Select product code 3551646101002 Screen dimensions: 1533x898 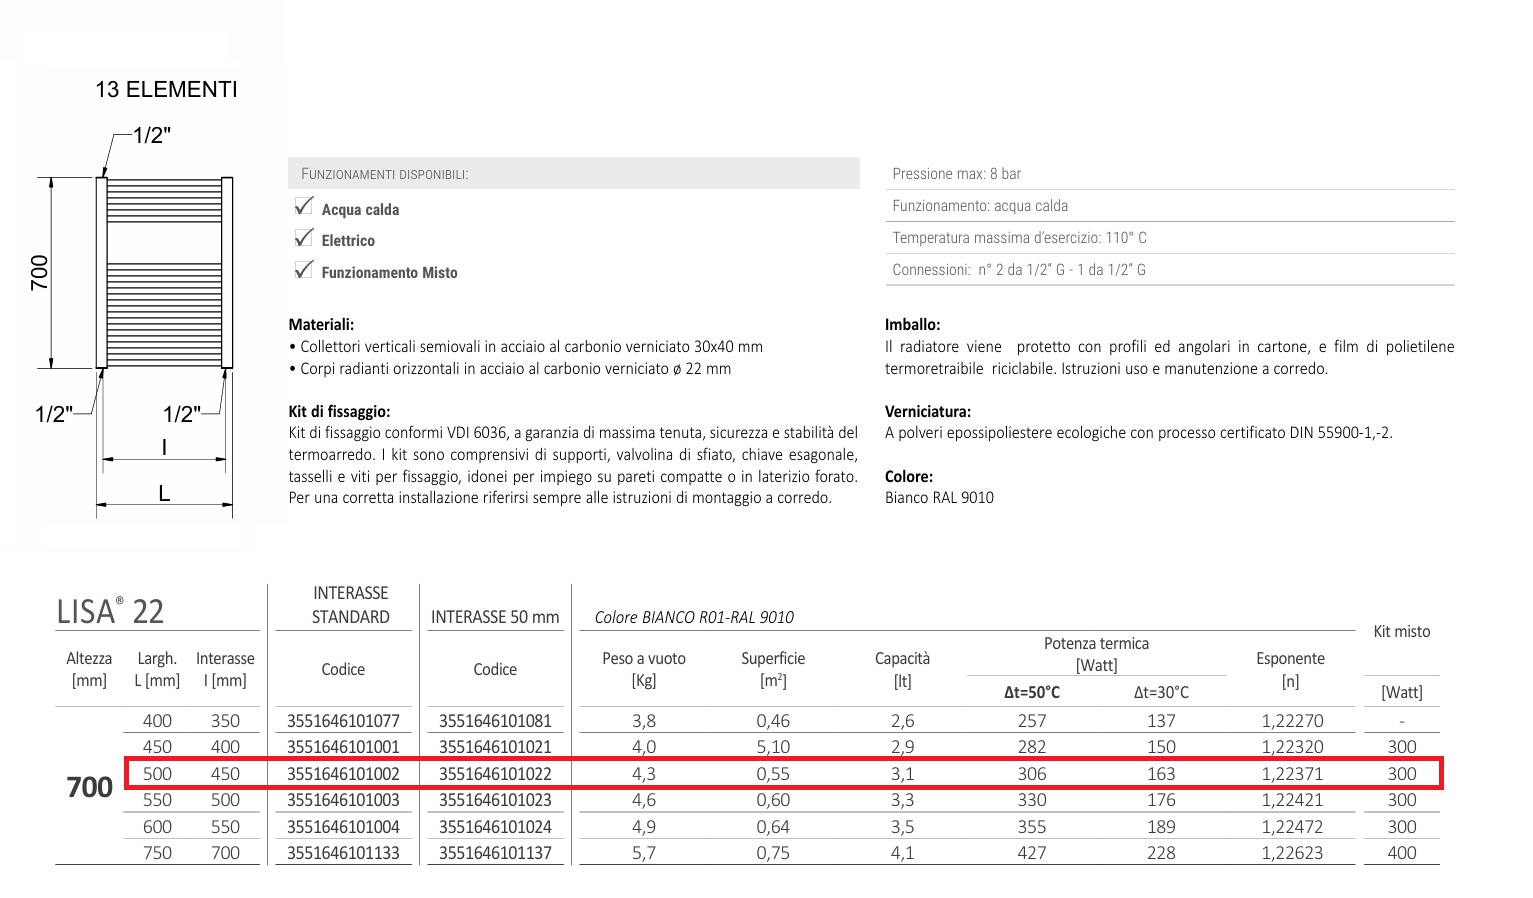pyautogui.click(x=343, y=774)
